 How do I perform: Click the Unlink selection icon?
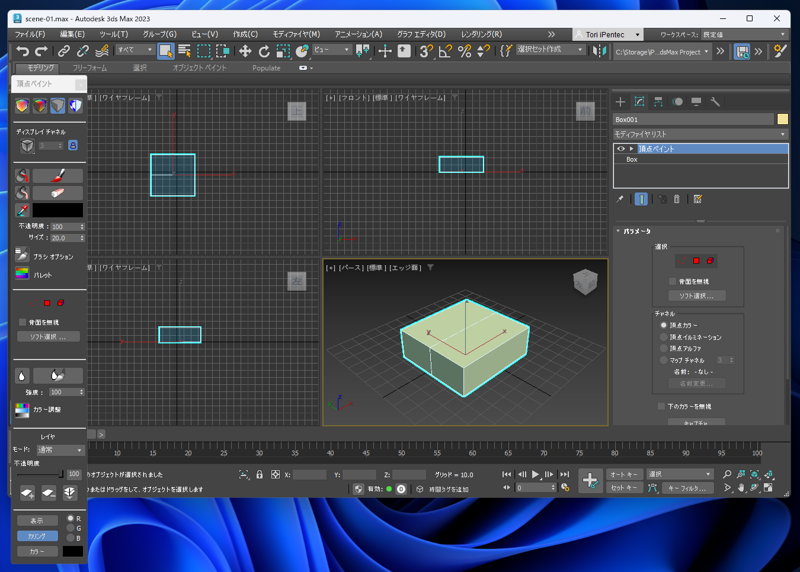83,51
